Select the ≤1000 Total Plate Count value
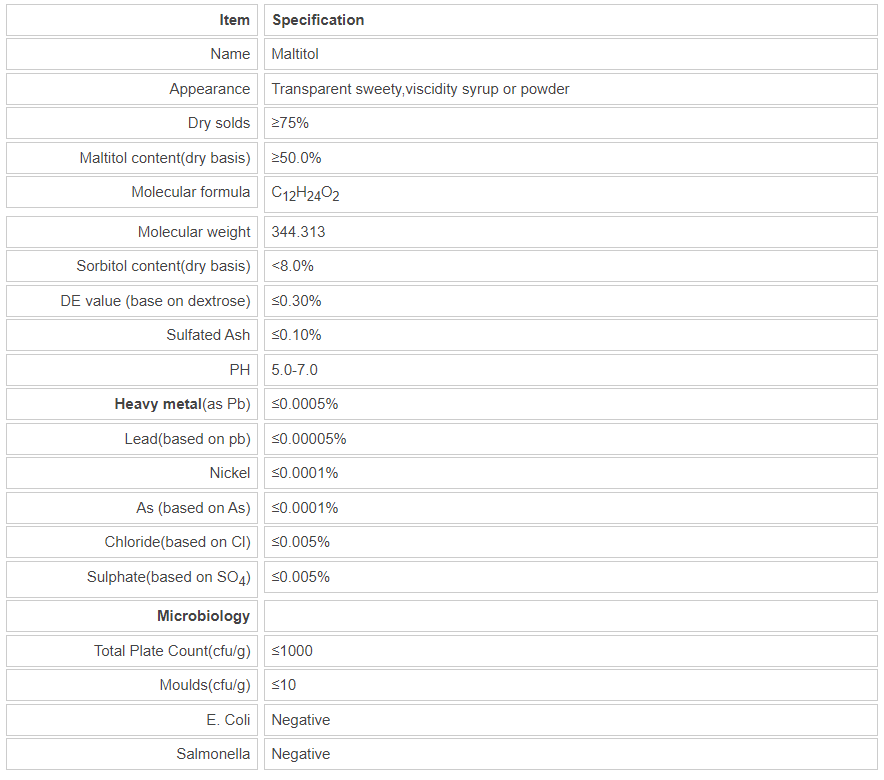Screen dimensions: 884x780 click(x=292, y=651)
